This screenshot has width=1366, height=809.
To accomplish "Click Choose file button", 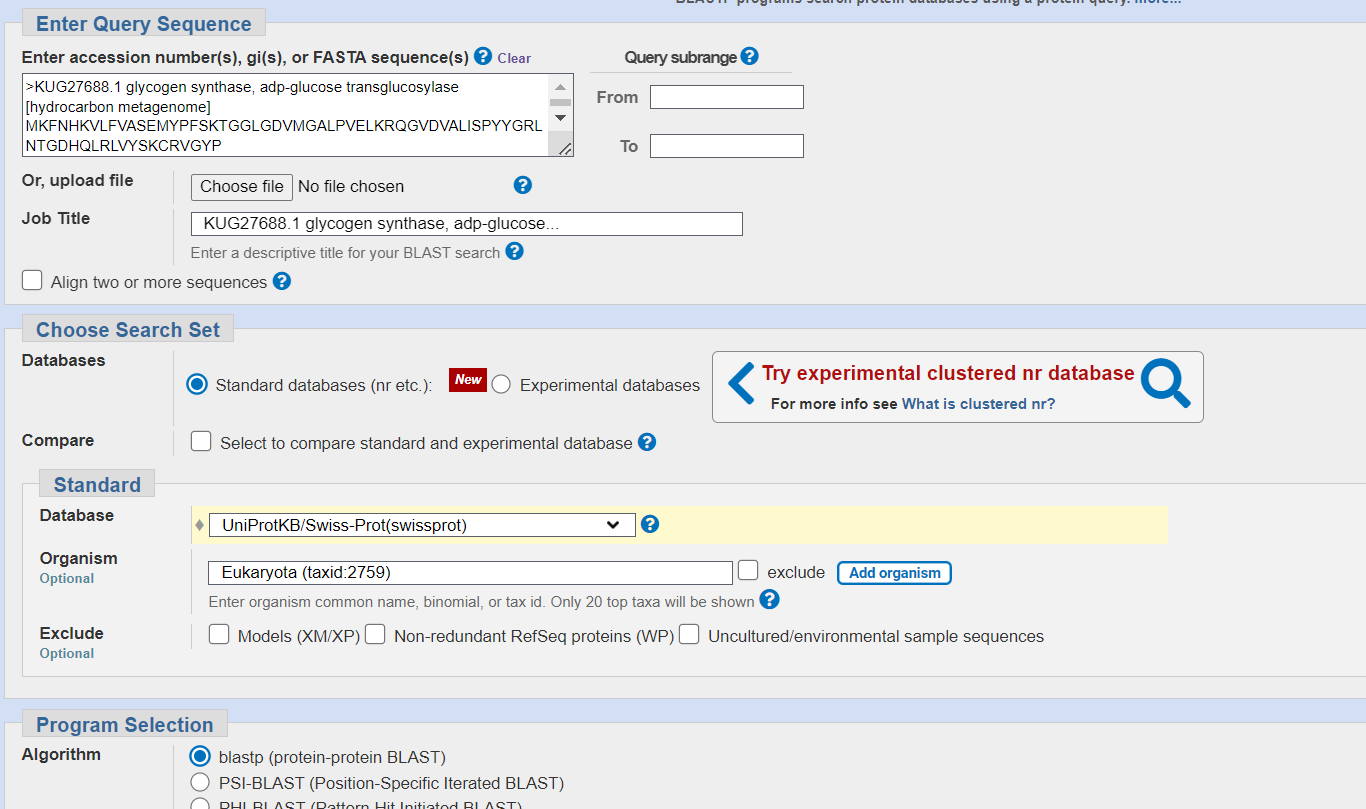I will (242, 186).
